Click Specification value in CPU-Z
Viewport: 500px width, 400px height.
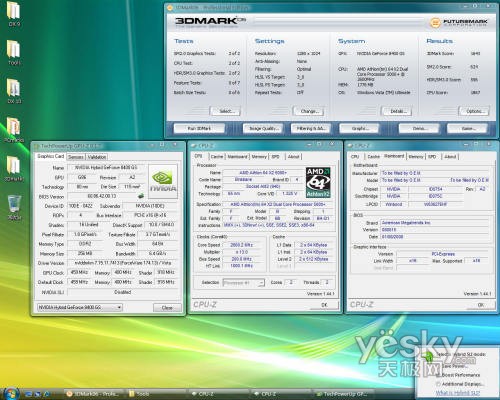[x=278, y=204]
